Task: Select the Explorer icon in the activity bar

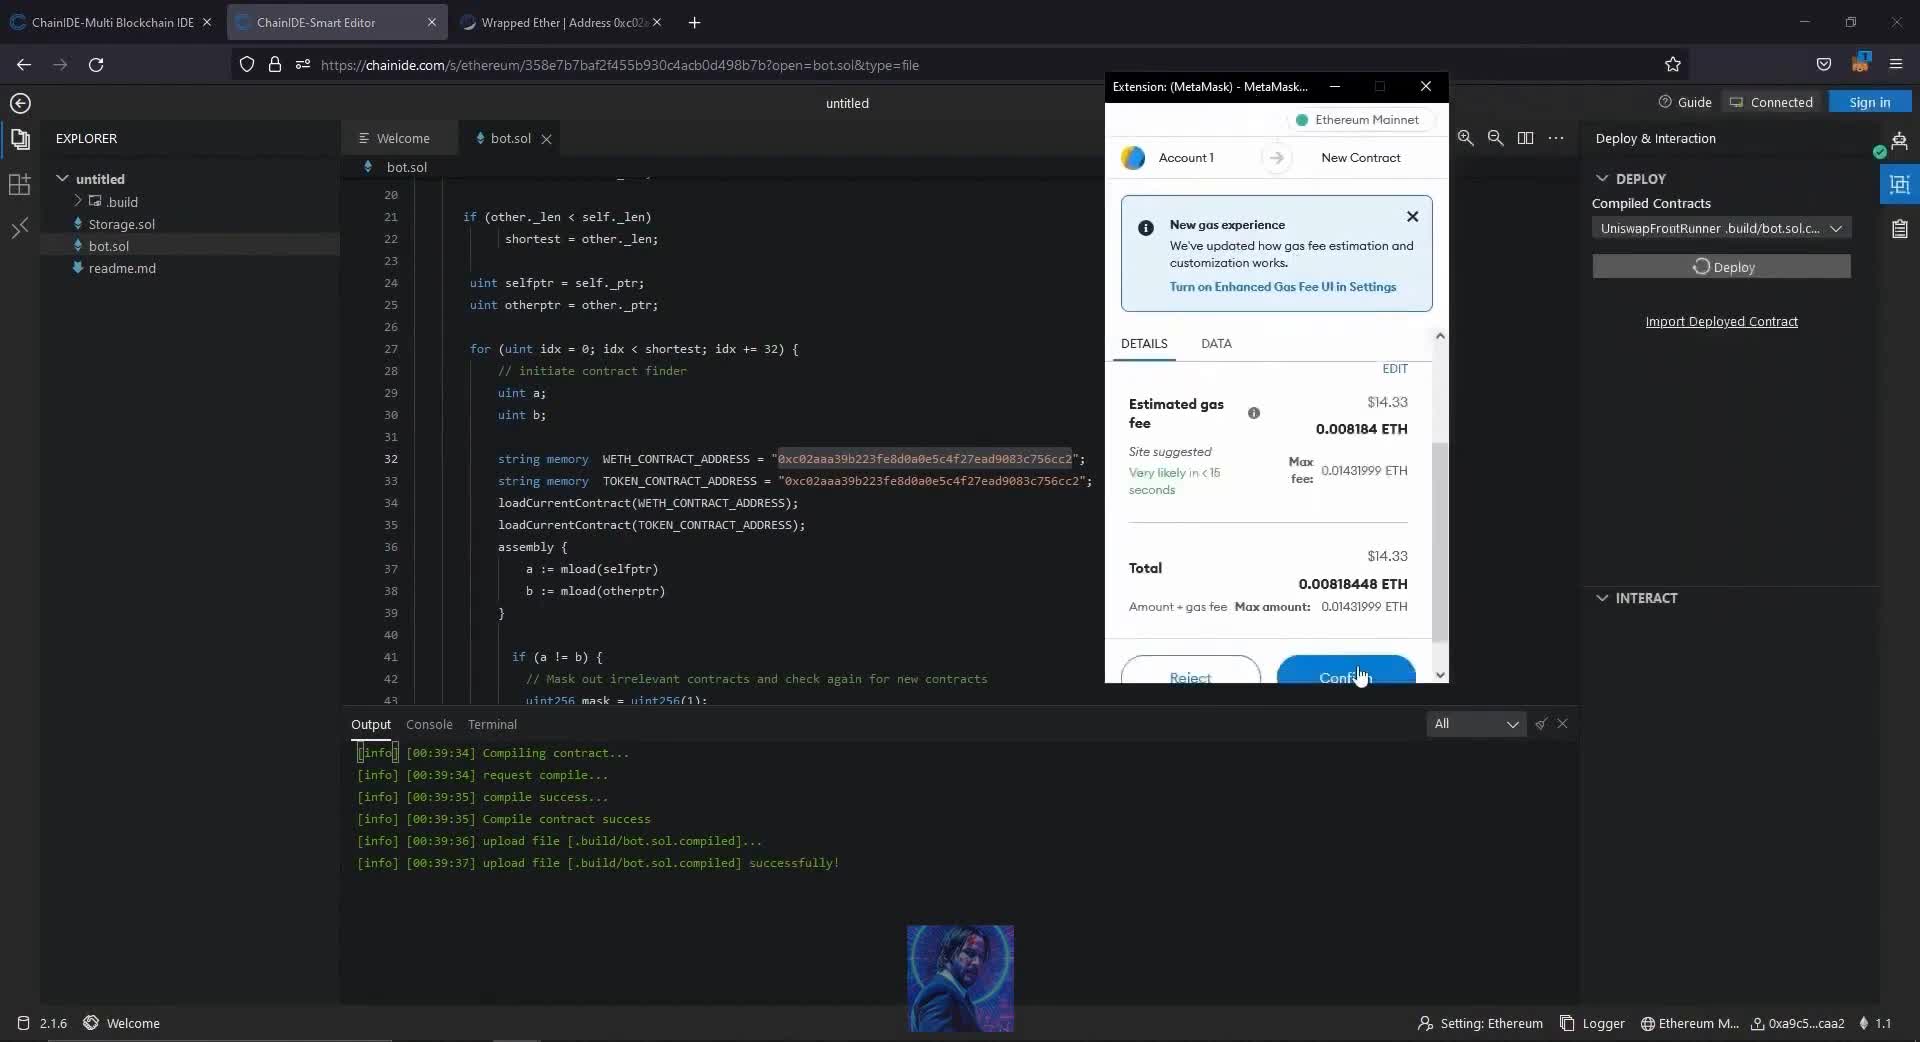Action: (x=20, y=140)
